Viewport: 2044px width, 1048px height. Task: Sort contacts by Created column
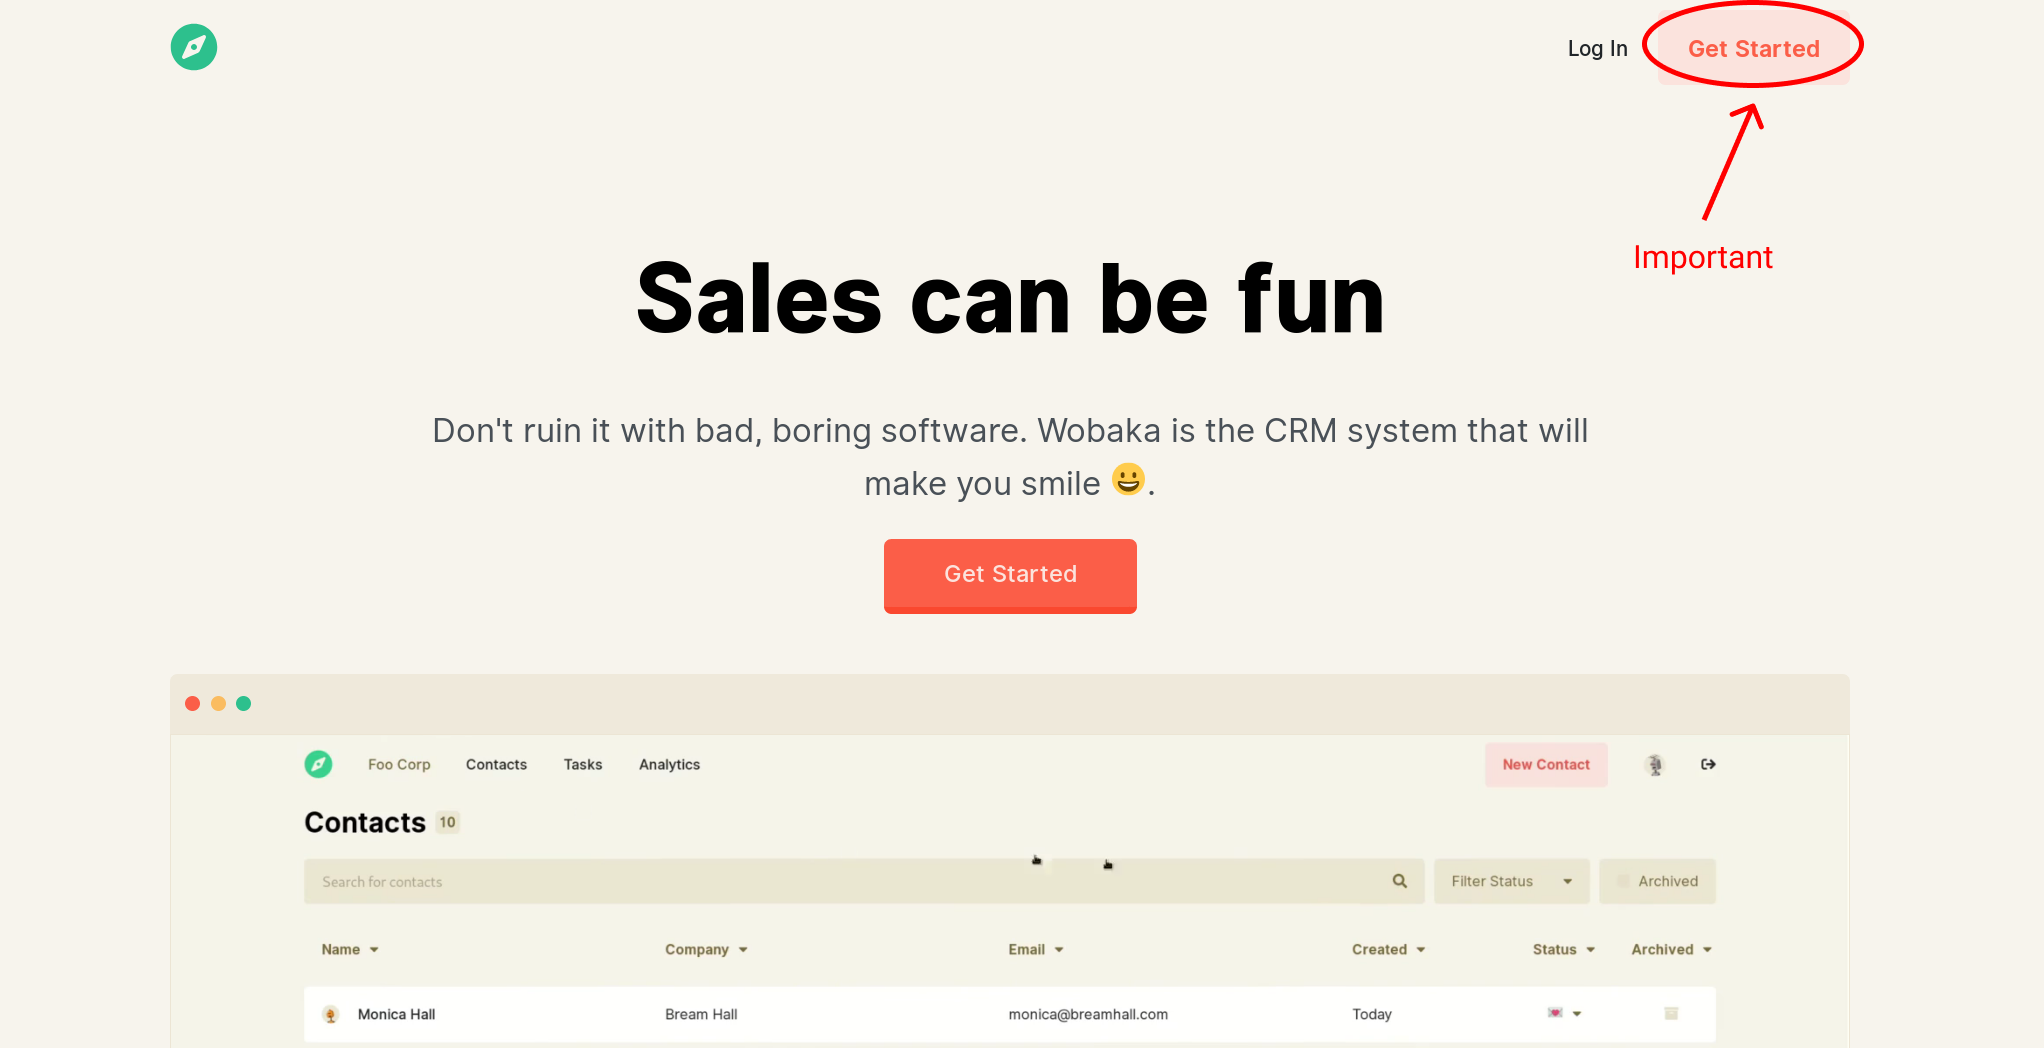pyautogui.click(x=1388, y=949)
